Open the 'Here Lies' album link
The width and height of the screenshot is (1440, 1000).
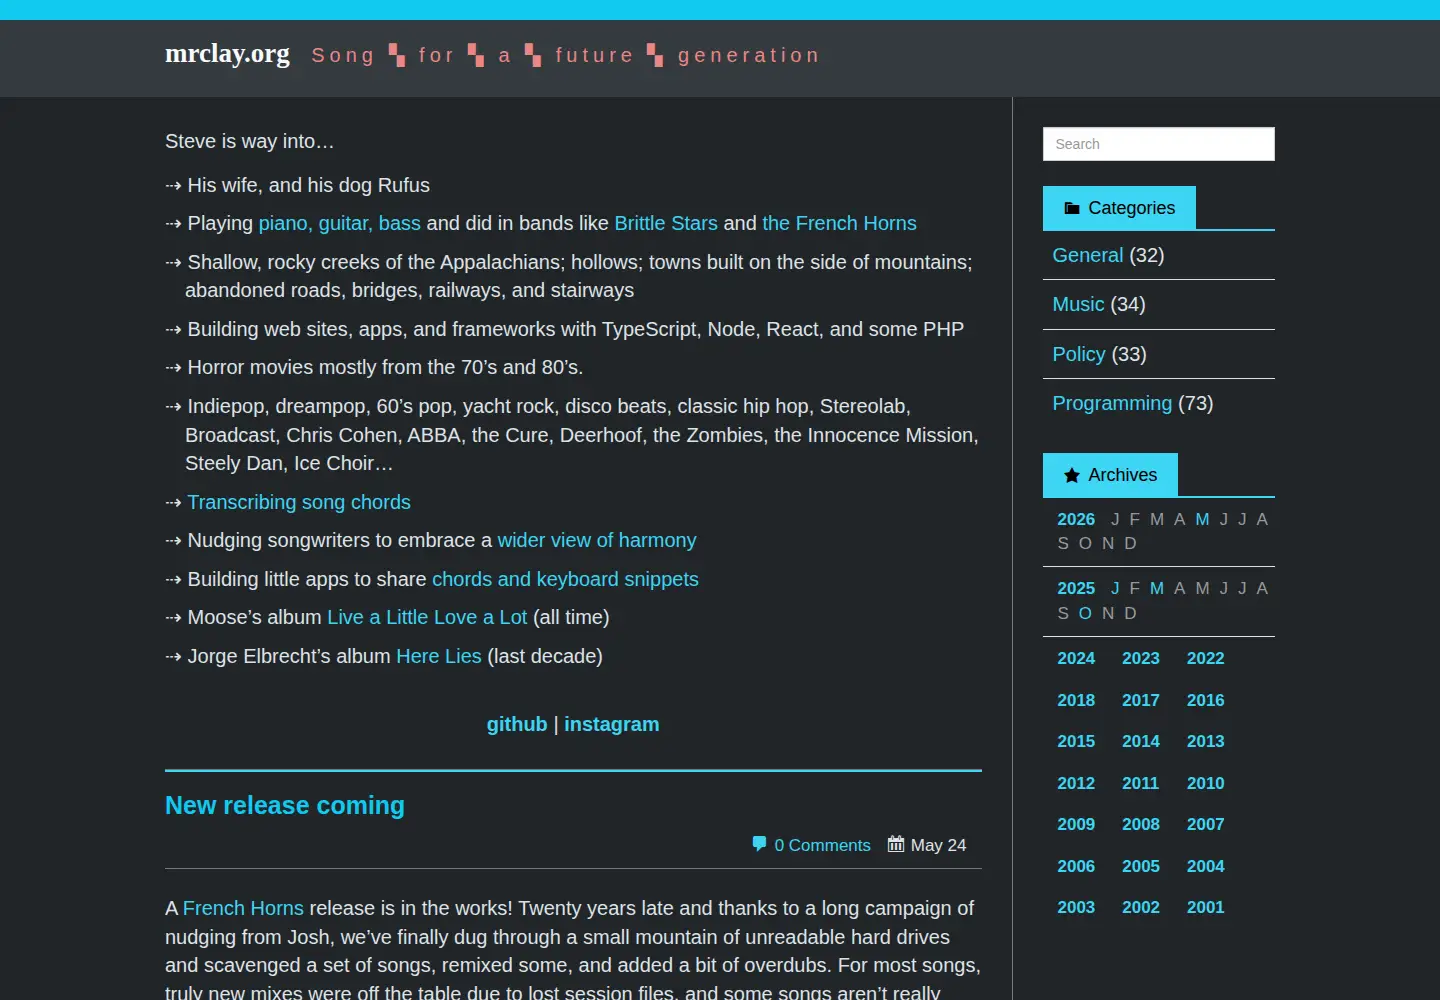[439, 656]
